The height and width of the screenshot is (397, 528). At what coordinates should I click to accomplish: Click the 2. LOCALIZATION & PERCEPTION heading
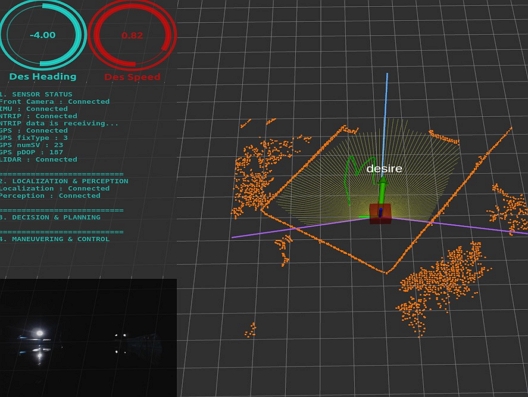pyautogui.click(x=64, y=181)
